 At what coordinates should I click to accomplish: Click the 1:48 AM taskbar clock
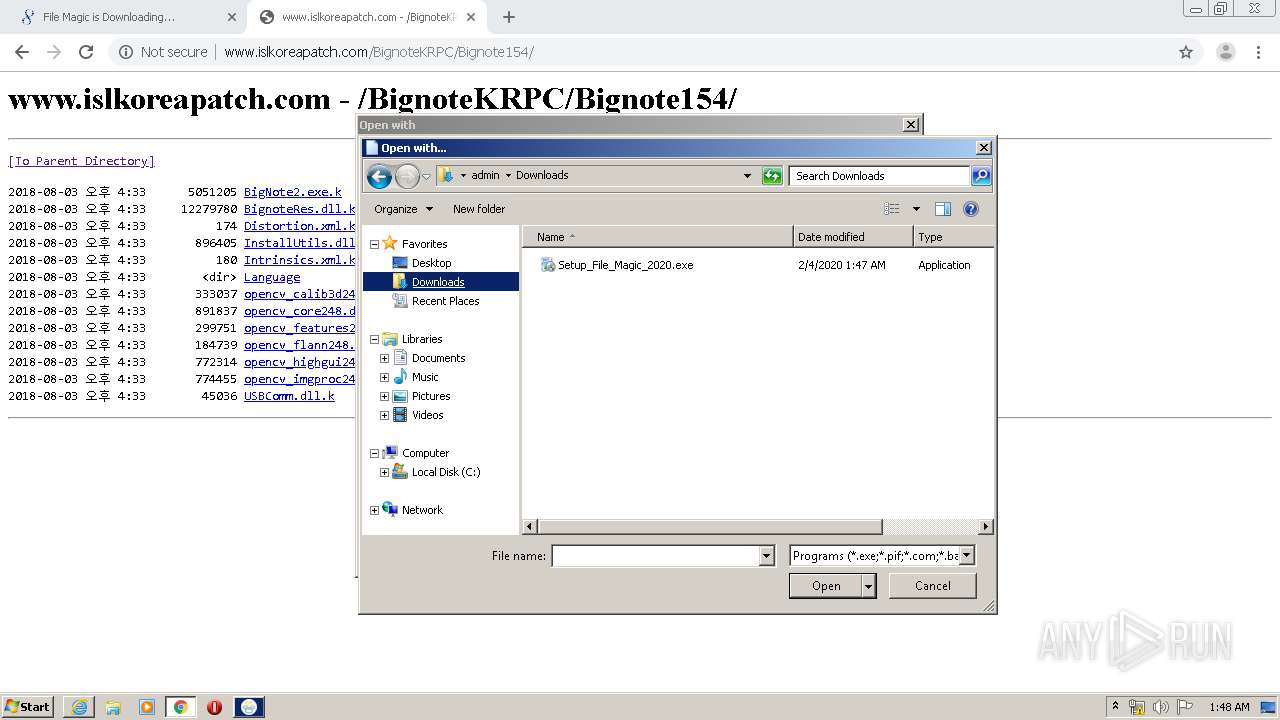(1229, 707)
